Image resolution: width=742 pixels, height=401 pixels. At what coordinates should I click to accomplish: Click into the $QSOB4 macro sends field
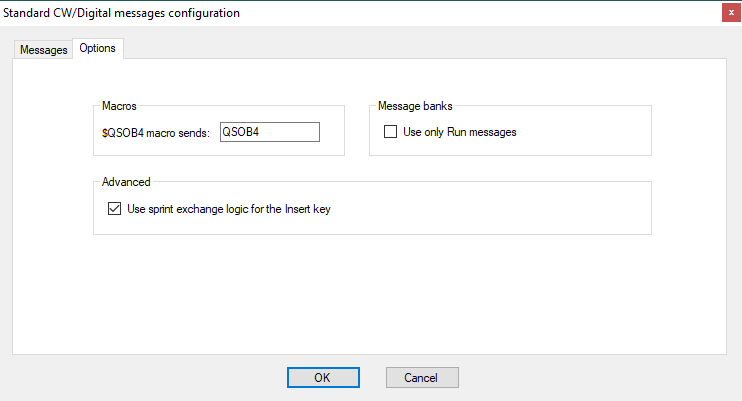(270, 132)
